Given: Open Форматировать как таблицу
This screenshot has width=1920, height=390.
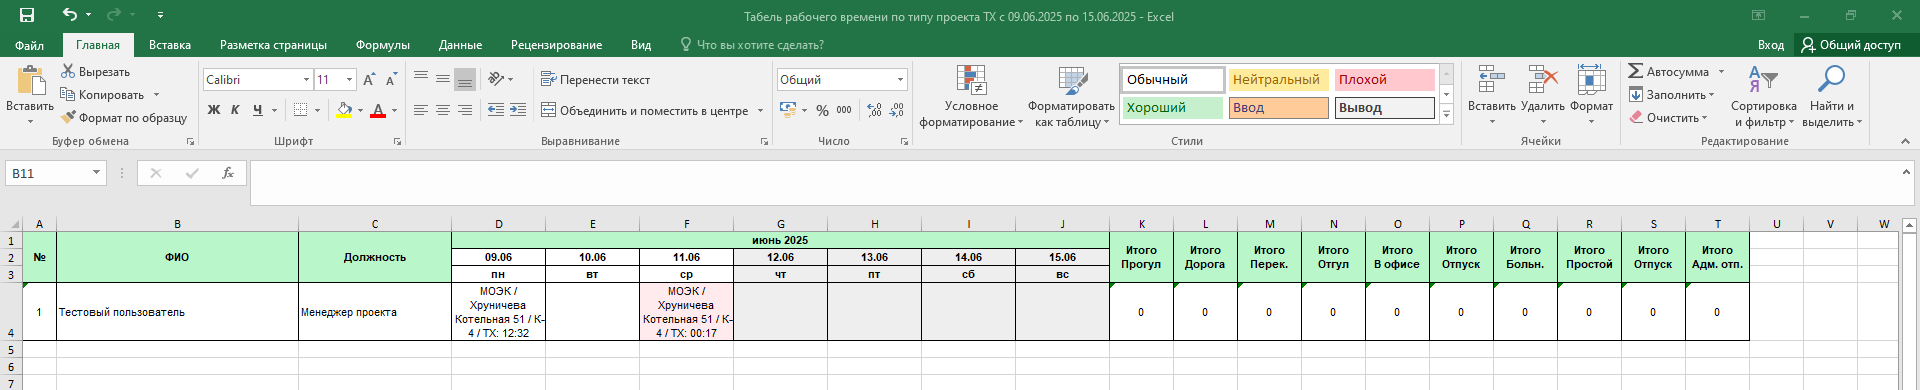Looking at the screenshot, I should coord(1071,96).
